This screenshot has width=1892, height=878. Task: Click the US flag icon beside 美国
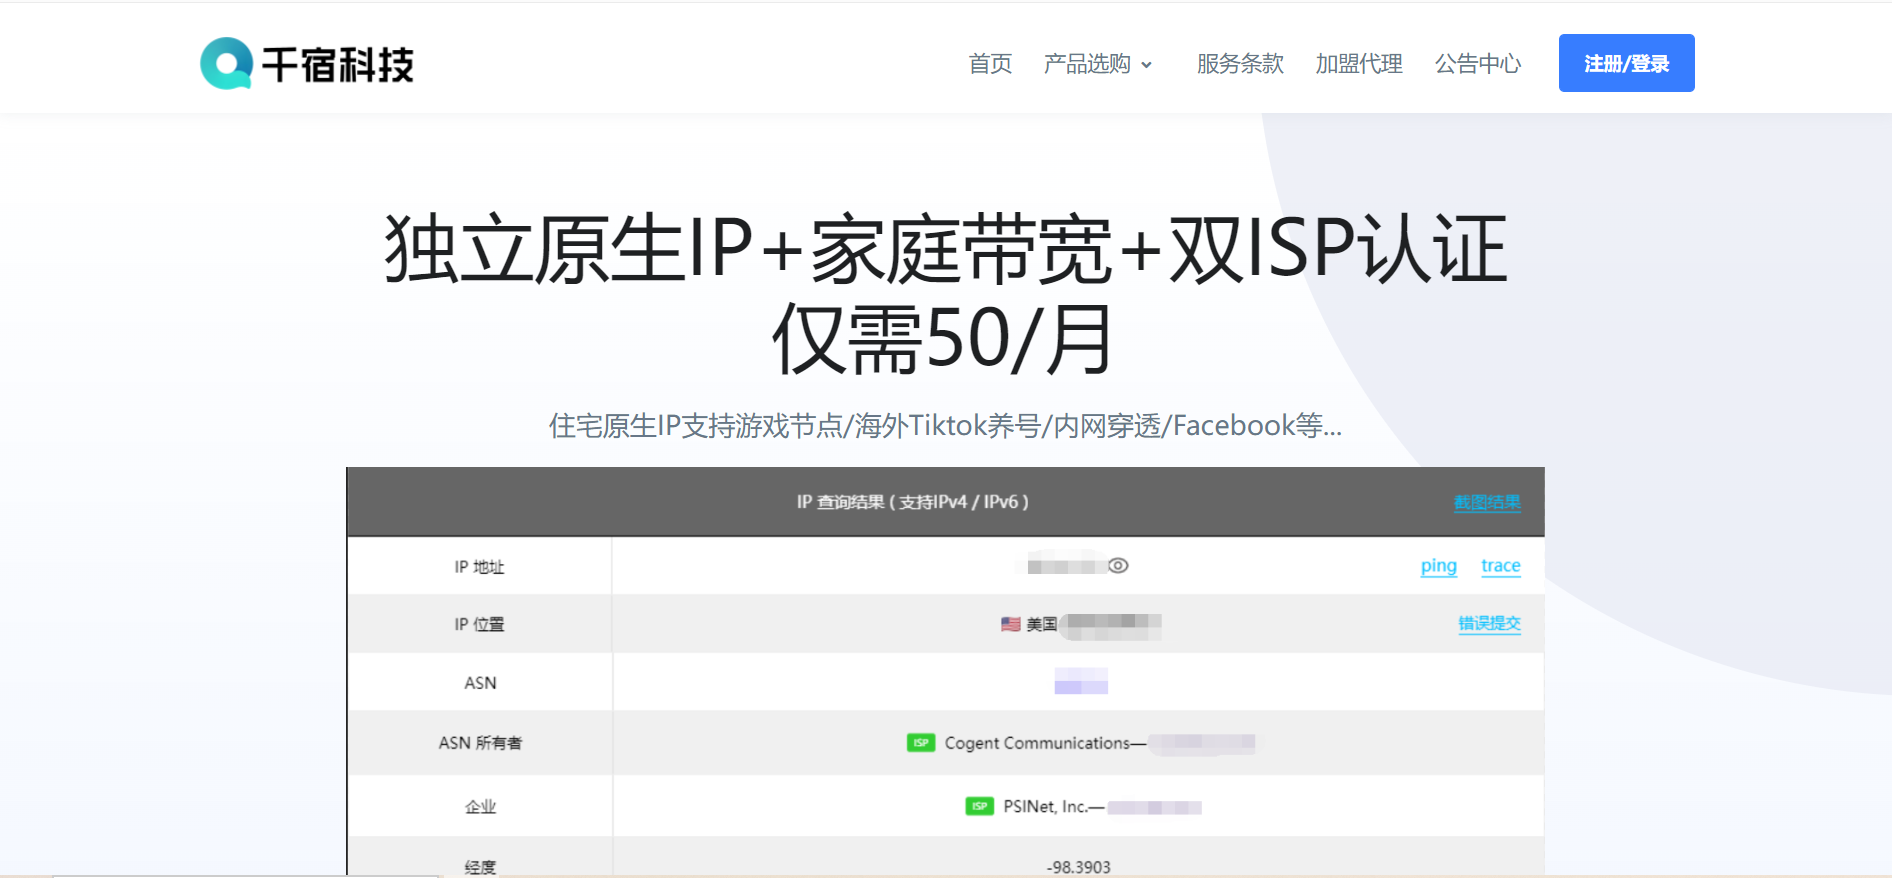coord(1011,624)
